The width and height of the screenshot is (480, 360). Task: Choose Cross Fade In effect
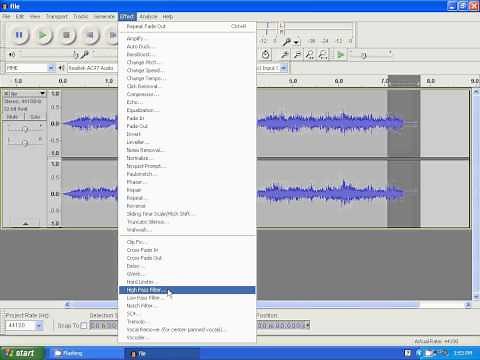tap(187, 250)
